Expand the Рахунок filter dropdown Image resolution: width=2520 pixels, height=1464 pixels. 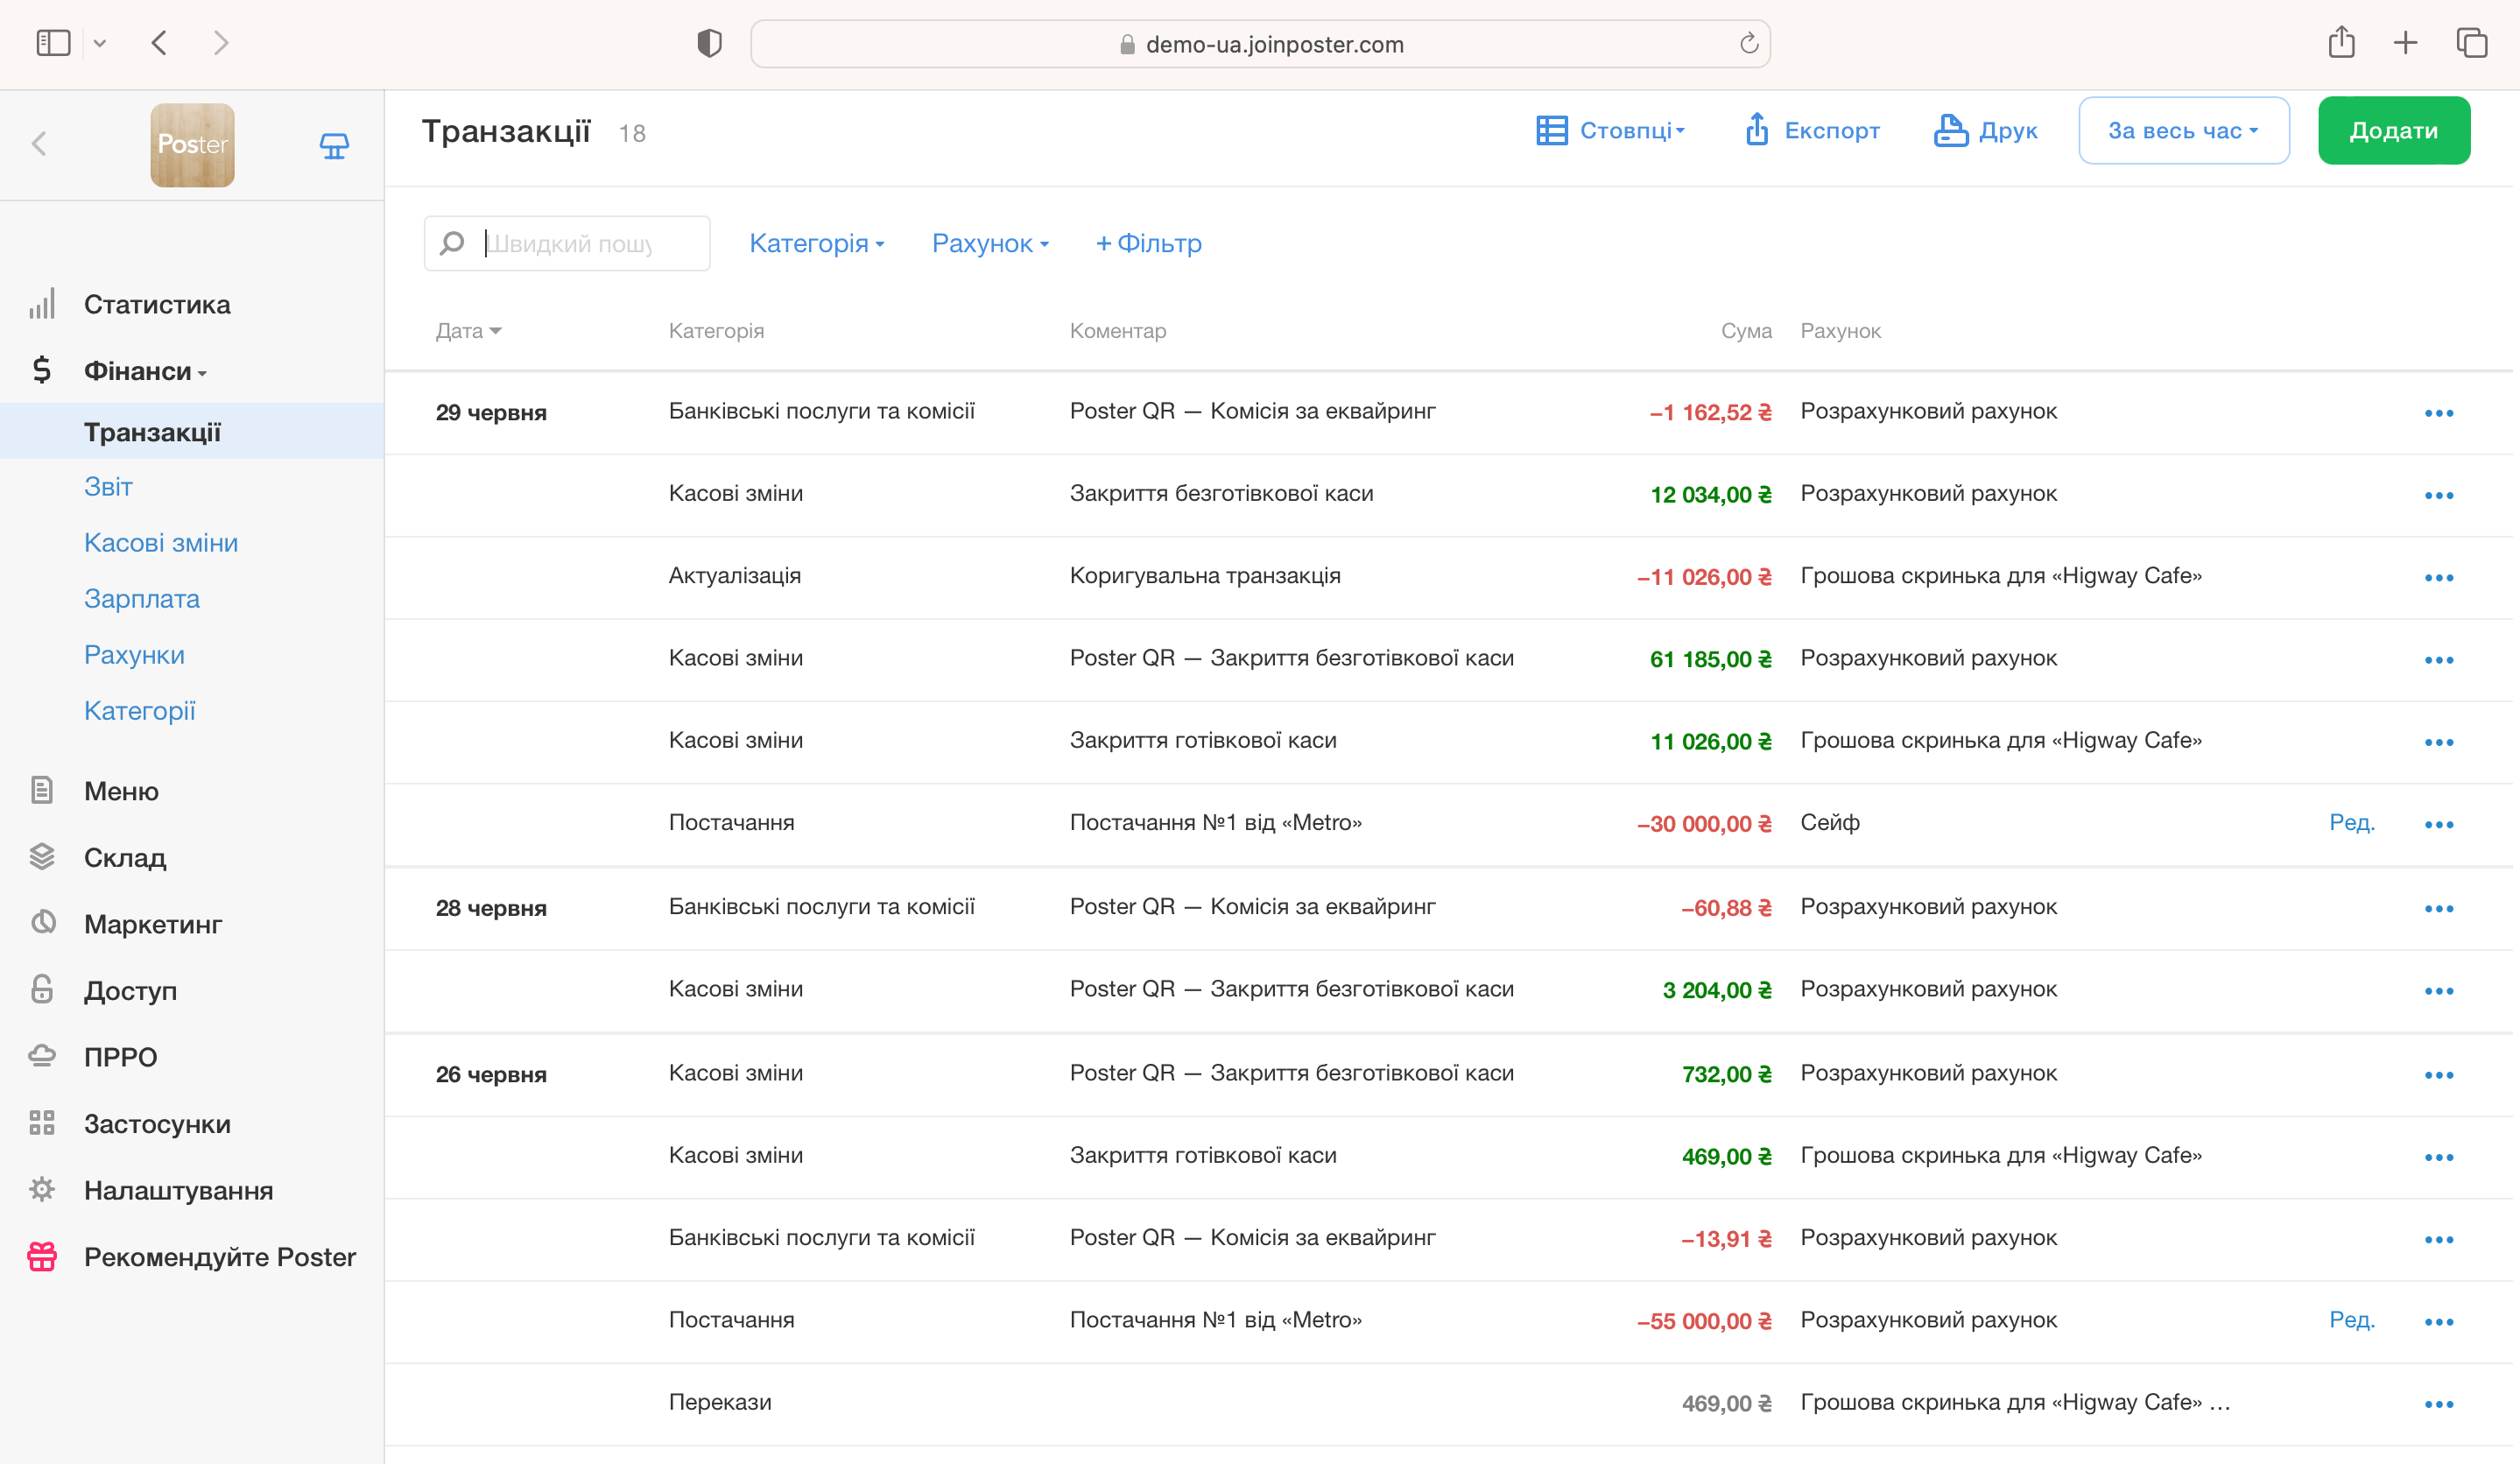coord(989,243)
